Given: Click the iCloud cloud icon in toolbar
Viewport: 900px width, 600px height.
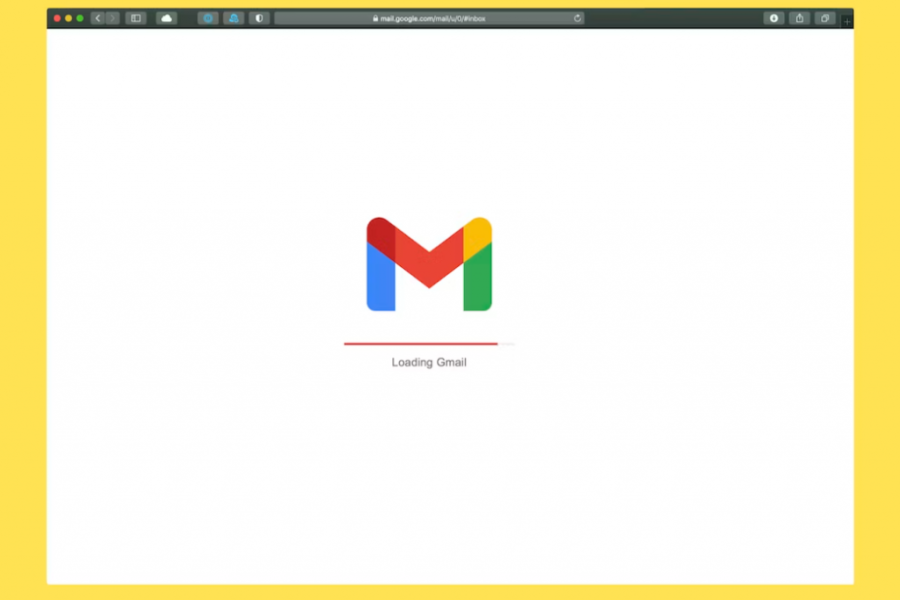Looking at the screenshot, I should pyautogui.click(x=166, y=17).
